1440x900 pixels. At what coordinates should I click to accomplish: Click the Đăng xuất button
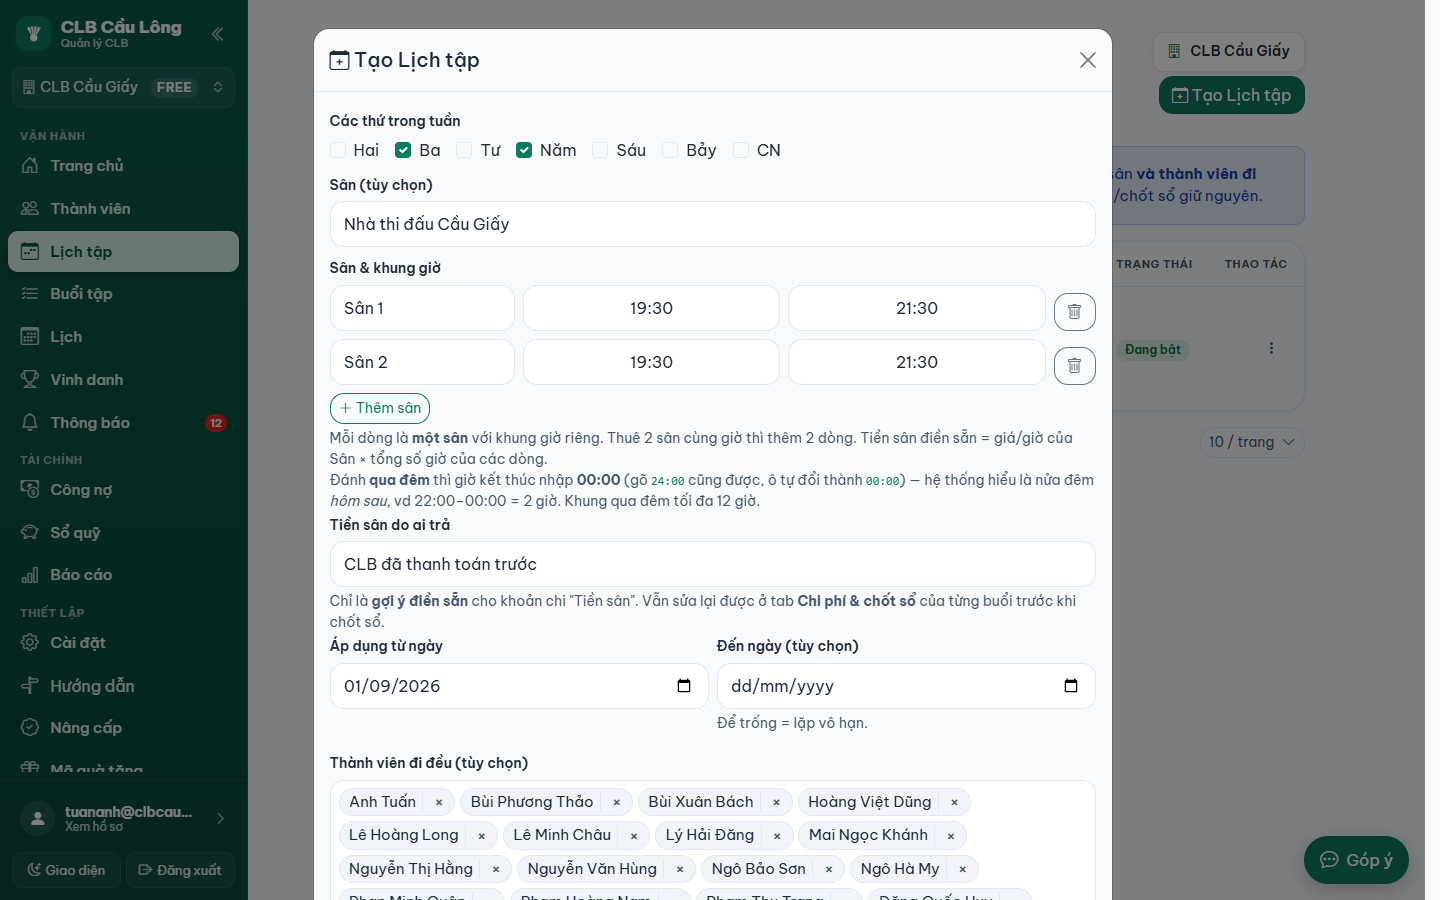click(180, 870)
